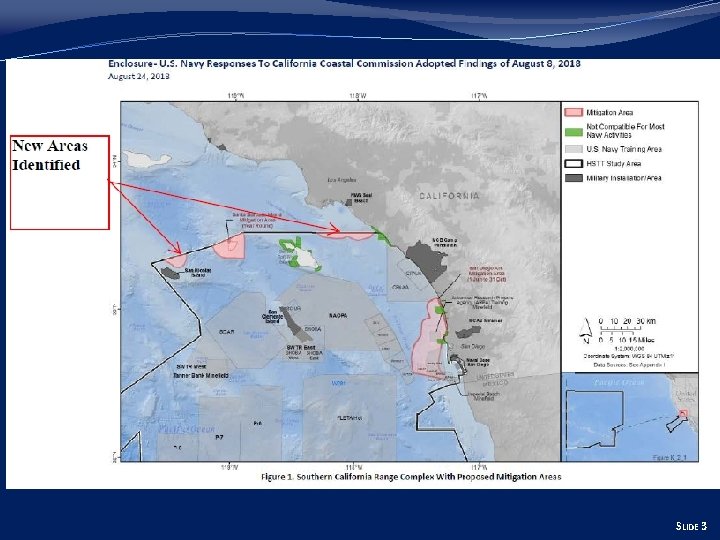Click the 'Military Installation/Area' legend label
This screenshot has width=720, height=540.
tap(624, 178)
